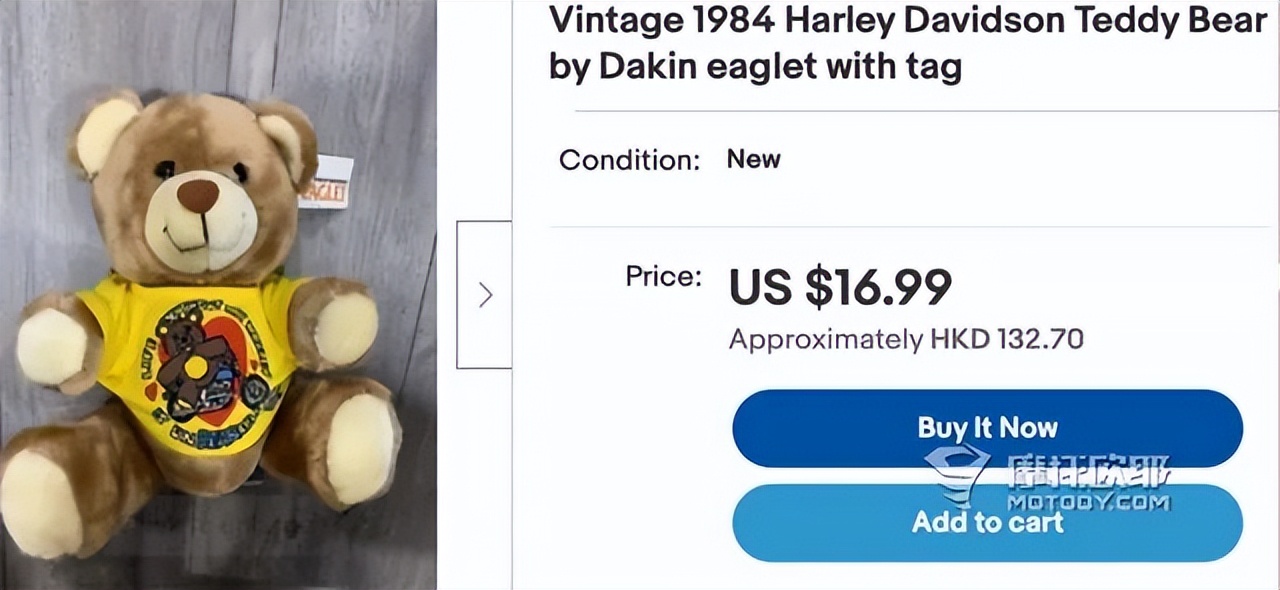Image resolution: width=1280 pixels, height=590 pixels.
Task: Click the Approximately HKD 132.70 conversion text
Action: 906,339
